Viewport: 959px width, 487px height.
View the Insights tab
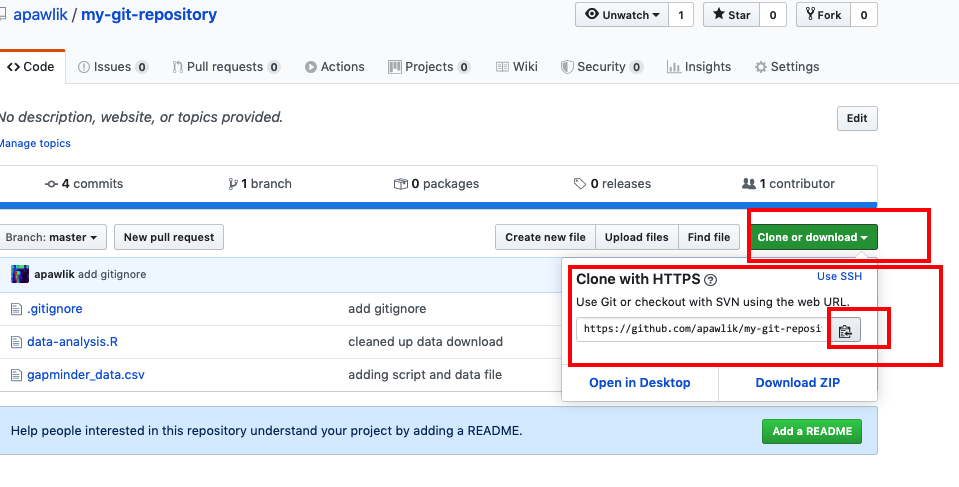point(699,67)
